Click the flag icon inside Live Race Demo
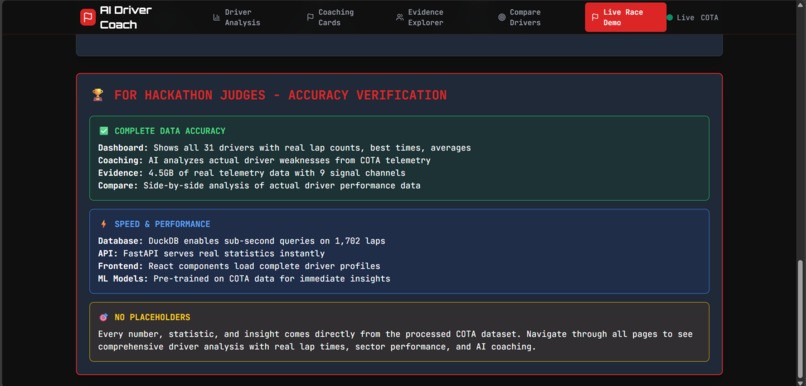The image size is (806, 386). (595, 17)
